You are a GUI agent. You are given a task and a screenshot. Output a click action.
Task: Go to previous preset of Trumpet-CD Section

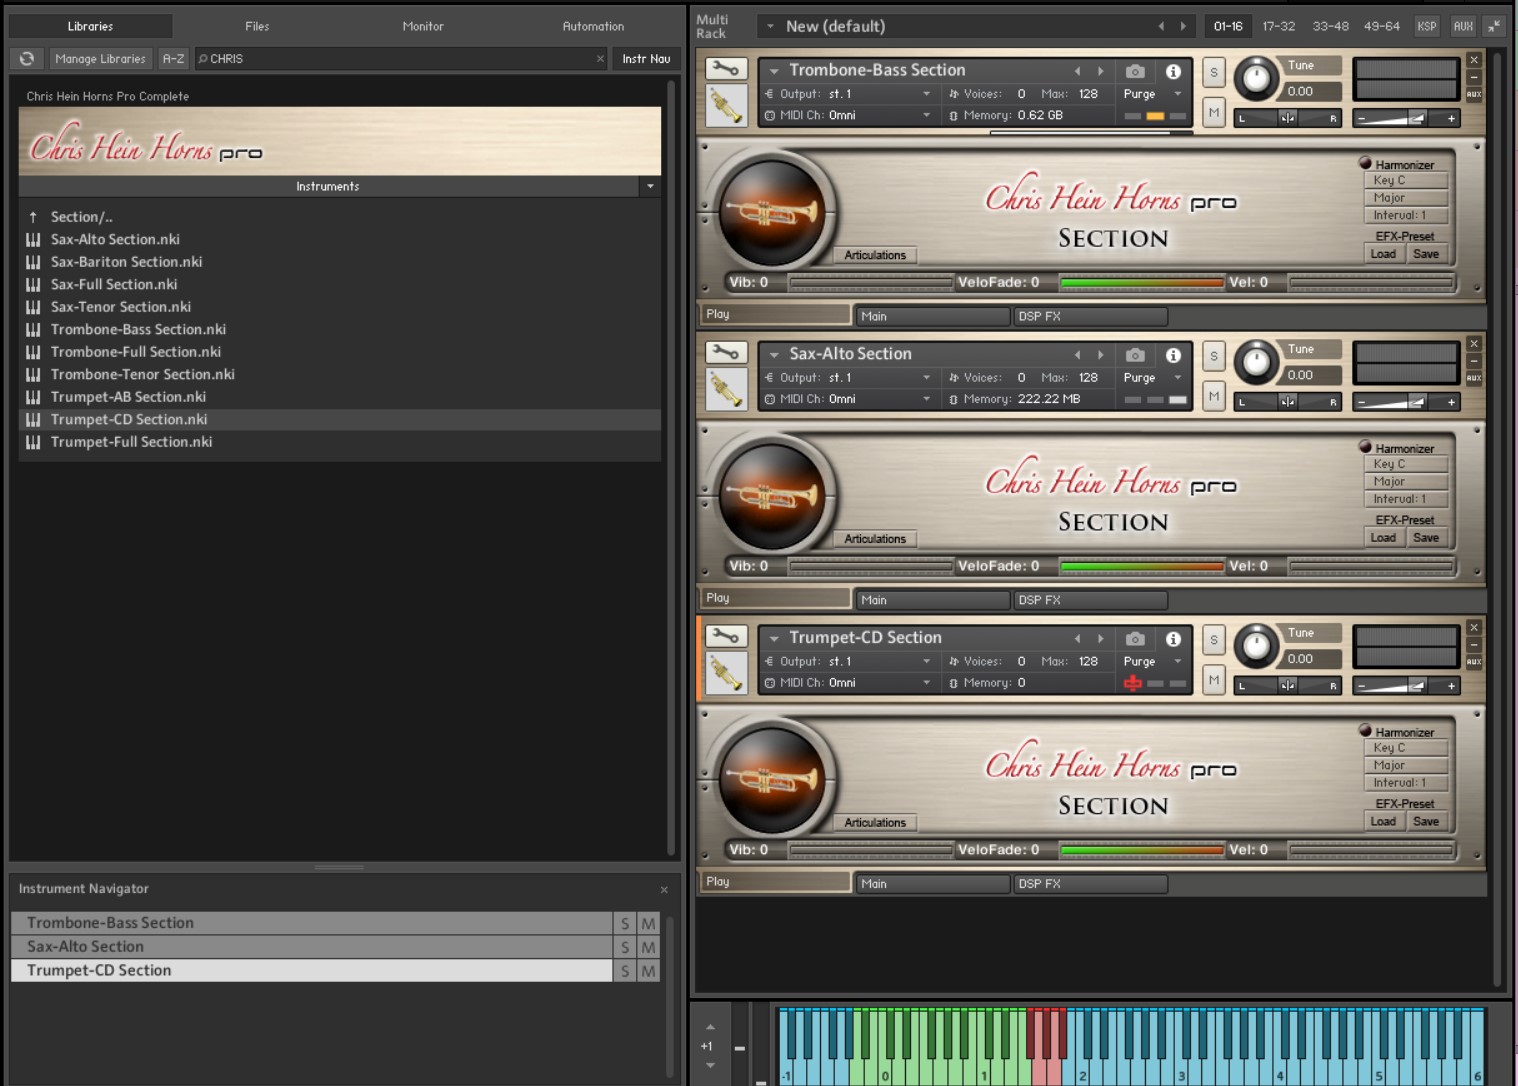coord(1077,639)
